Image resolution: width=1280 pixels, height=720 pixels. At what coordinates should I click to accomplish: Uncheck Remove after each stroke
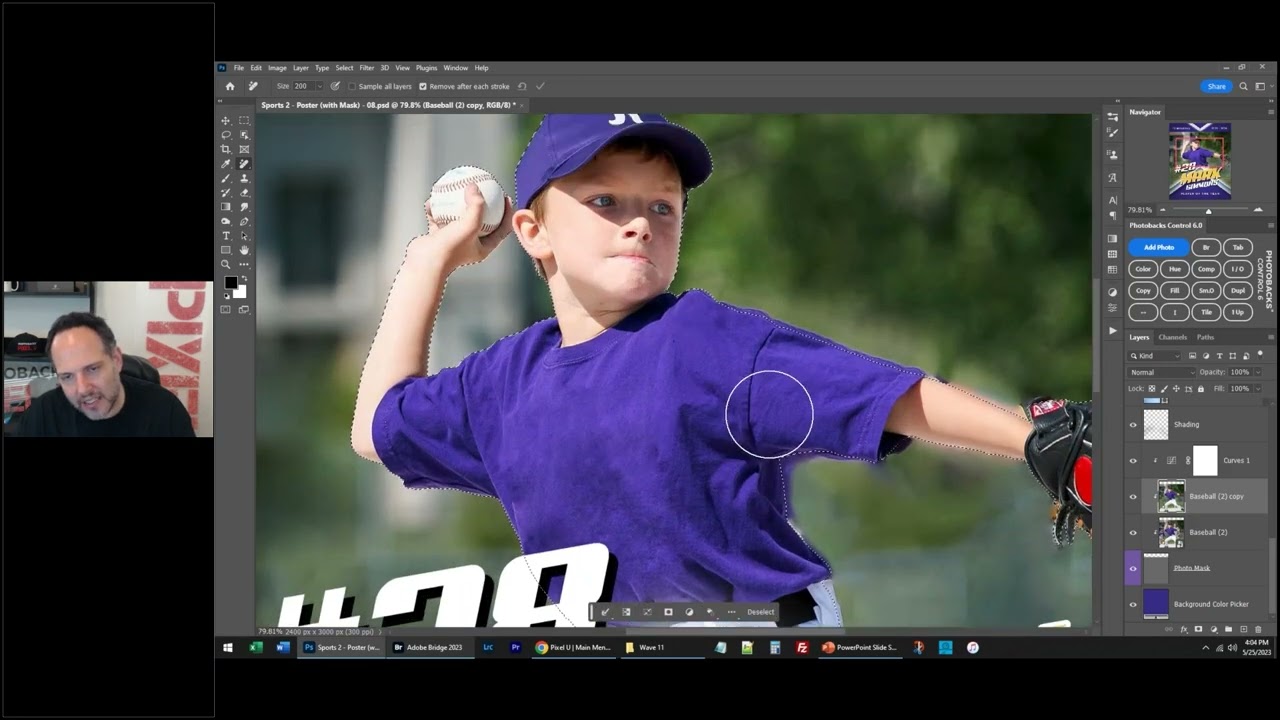tap(422, 86)
